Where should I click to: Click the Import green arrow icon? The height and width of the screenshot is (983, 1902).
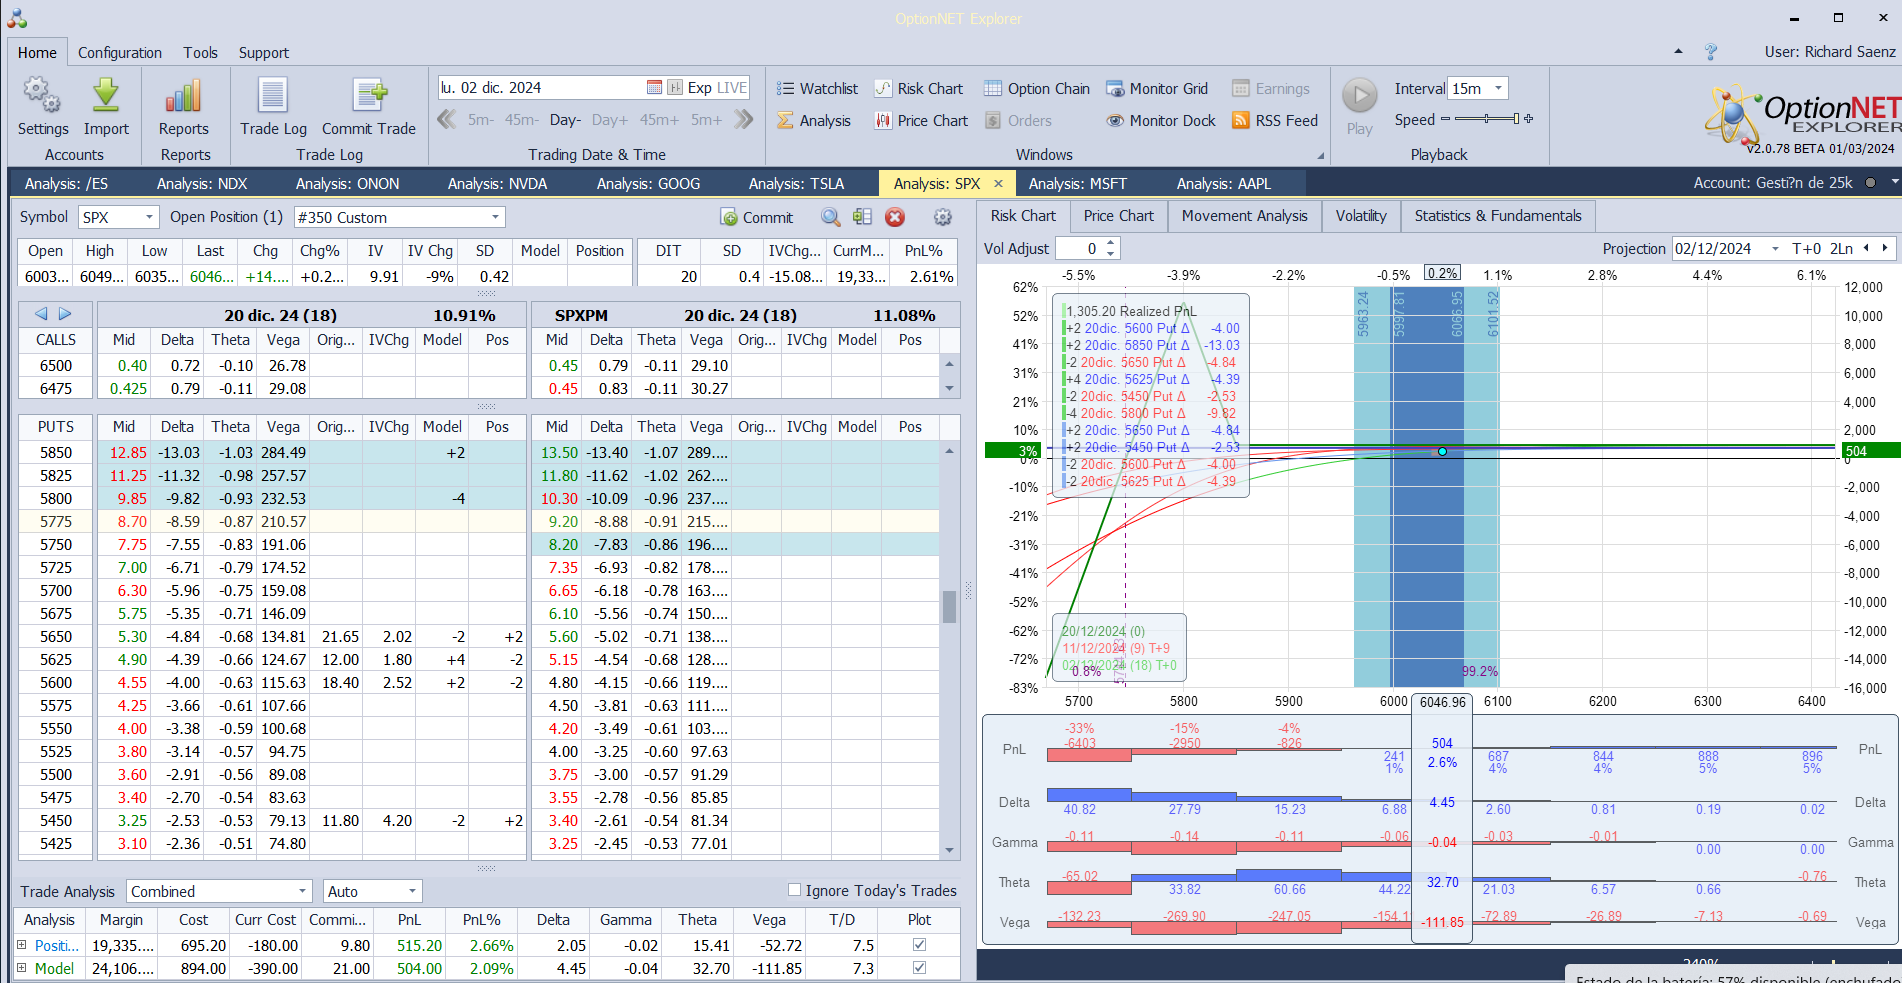tap(106, 96)
